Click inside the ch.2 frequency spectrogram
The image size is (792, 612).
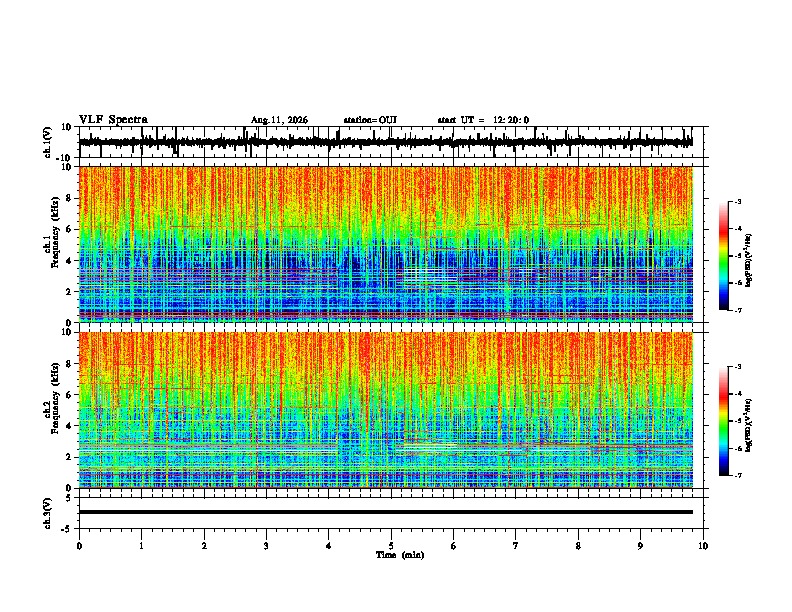click(386, 410)
